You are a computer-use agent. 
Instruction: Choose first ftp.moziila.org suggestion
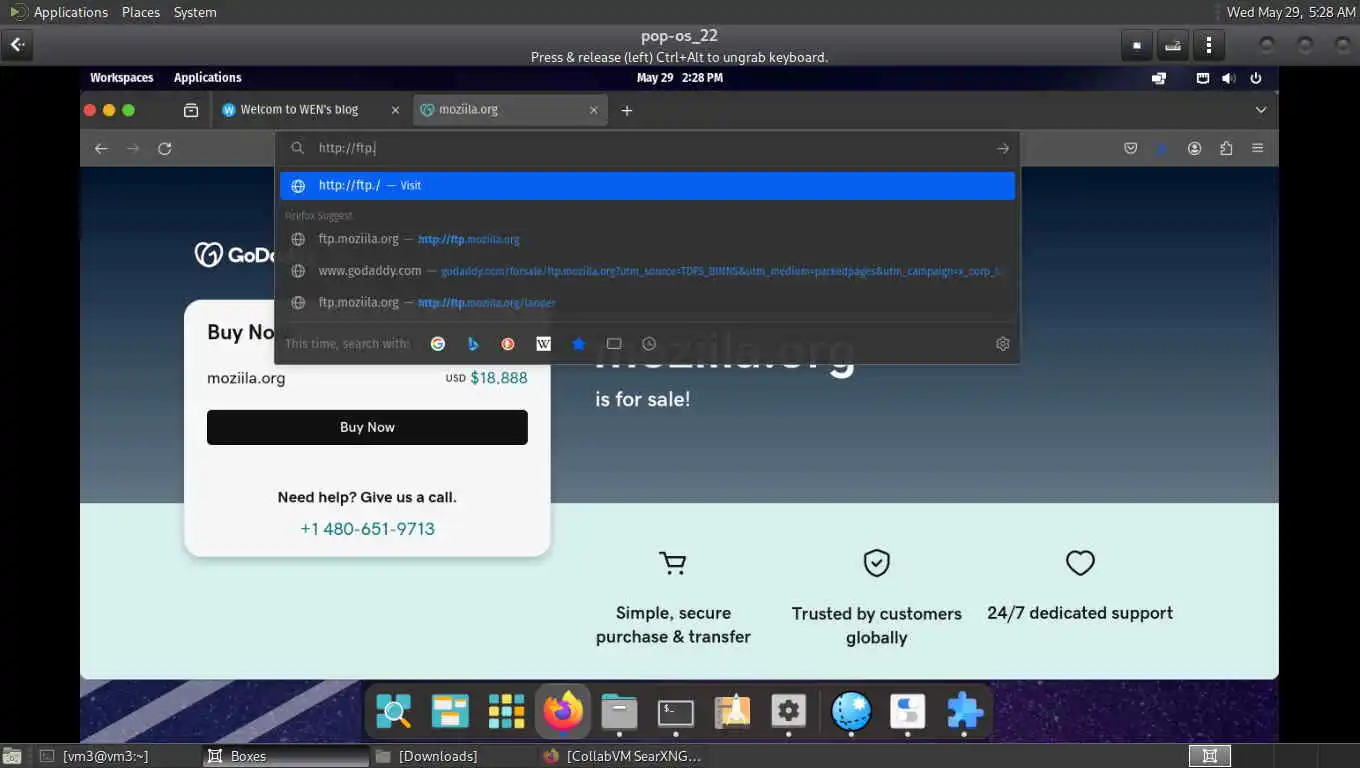(647, 239)
